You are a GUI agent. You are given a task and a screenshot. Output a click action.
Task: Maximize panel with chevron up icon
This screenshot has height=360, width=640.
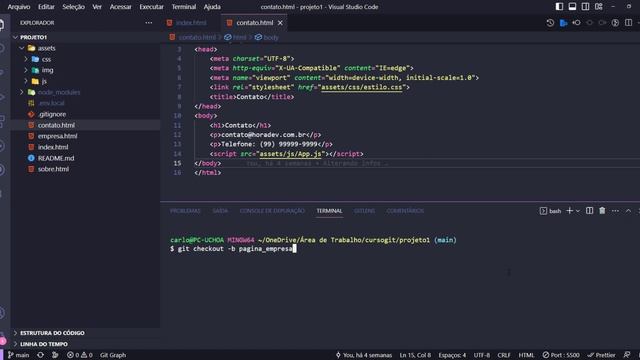click(628, 211)
